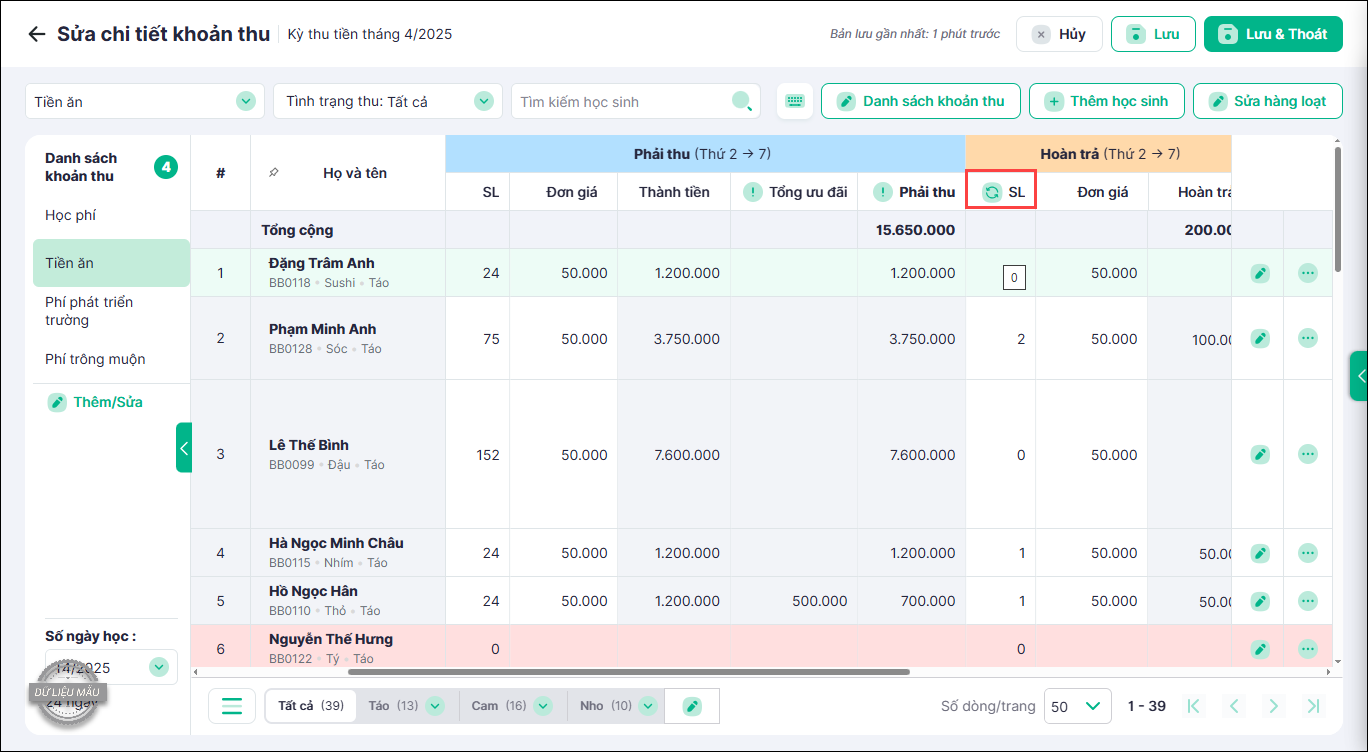Viewport: 1368px width, 752px height.
Task: Switch to the Cam (16) tab
Action: click(499, 706)
